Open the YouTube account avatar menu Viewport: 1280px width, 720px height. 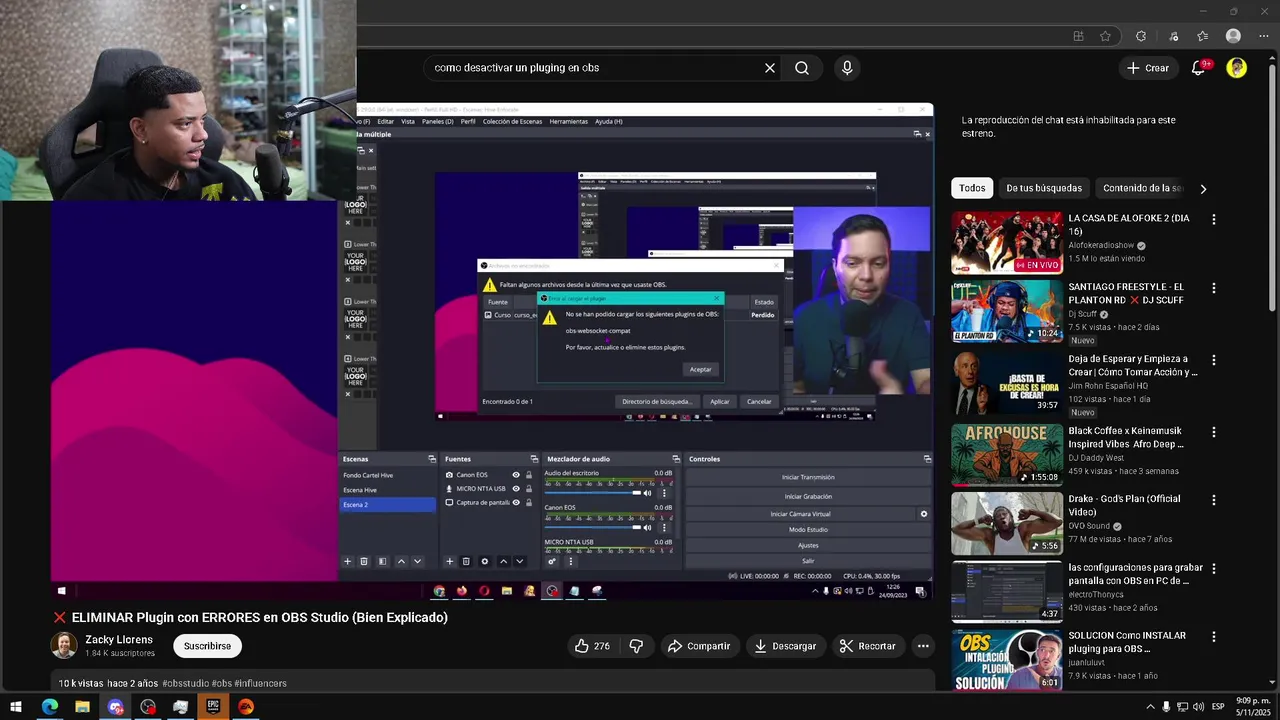[x=1237, y=68]
